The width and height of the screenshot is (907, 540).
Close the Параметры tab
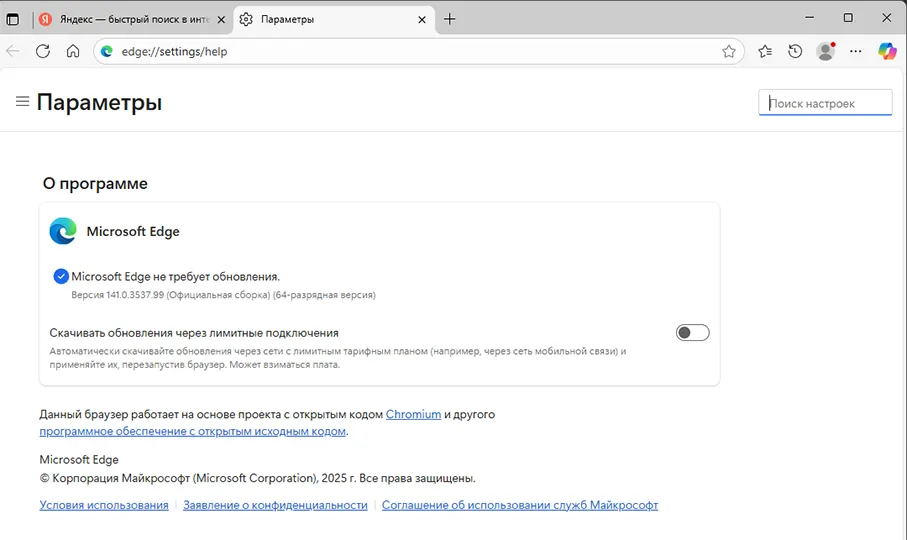422,20
